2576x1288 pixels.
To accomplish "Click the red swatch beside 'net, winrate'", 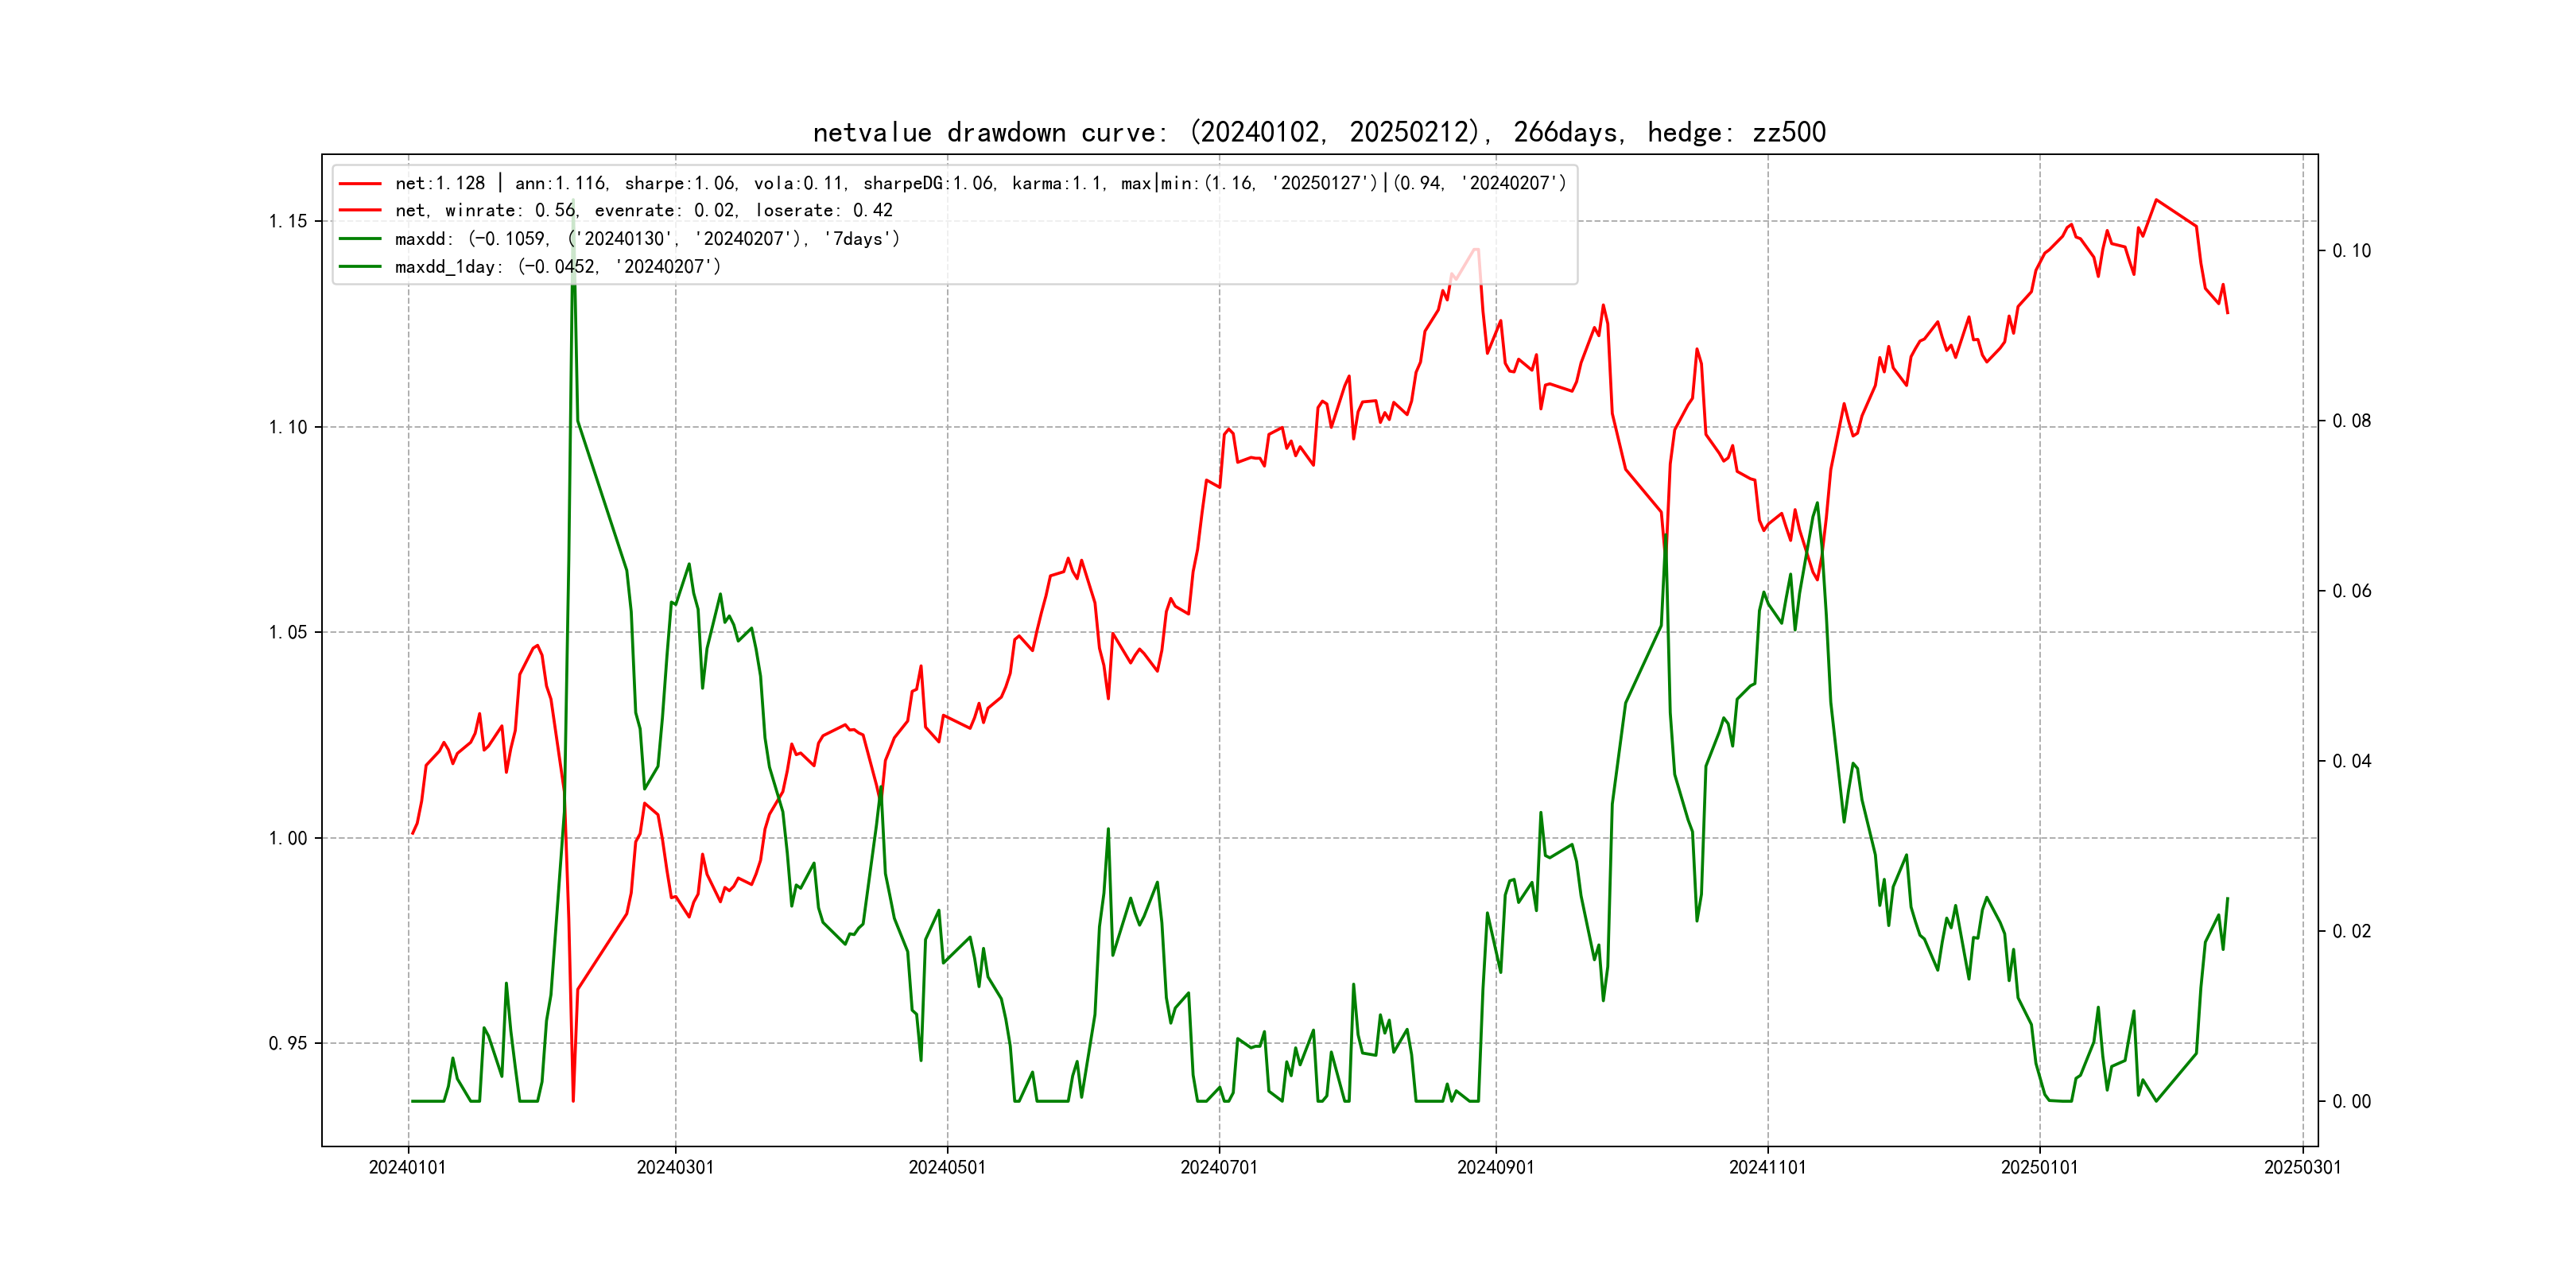I will 360,211.
